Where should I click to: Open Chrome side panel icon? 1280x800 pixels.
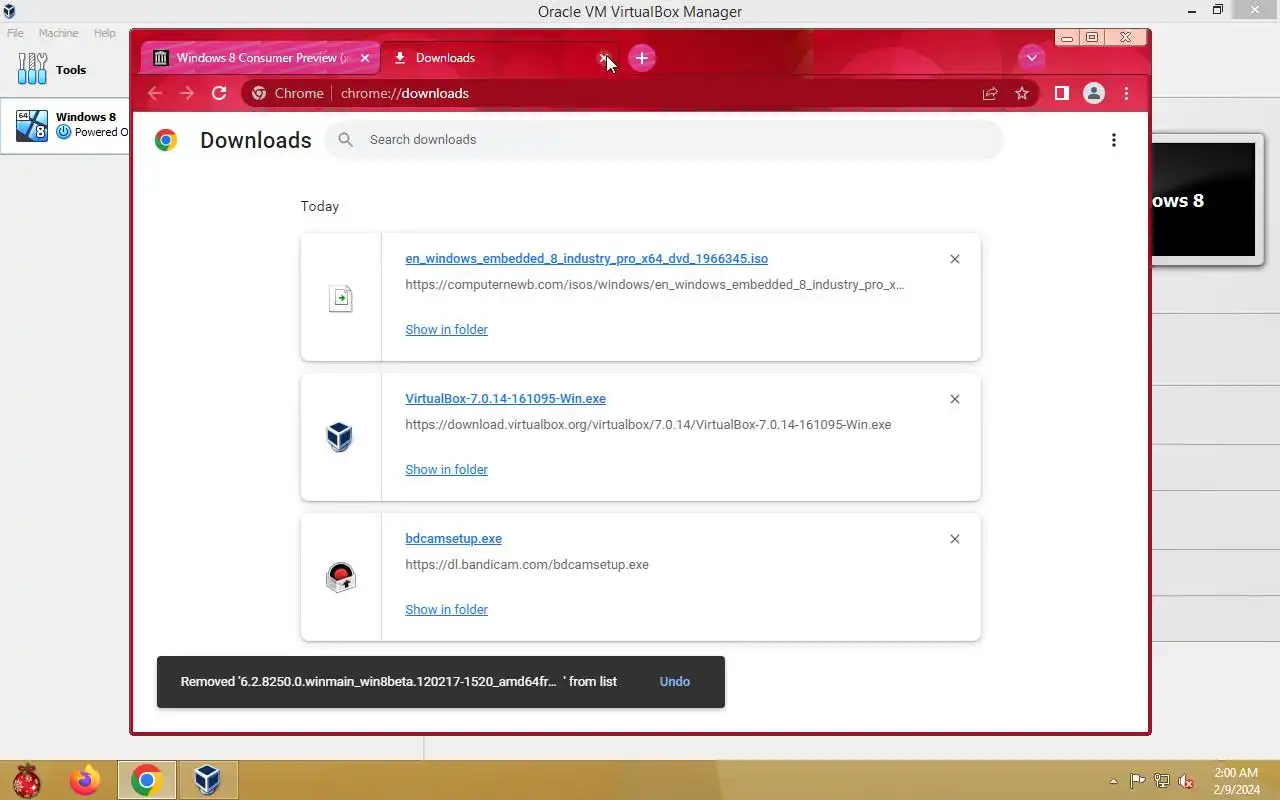point(1062,93)
